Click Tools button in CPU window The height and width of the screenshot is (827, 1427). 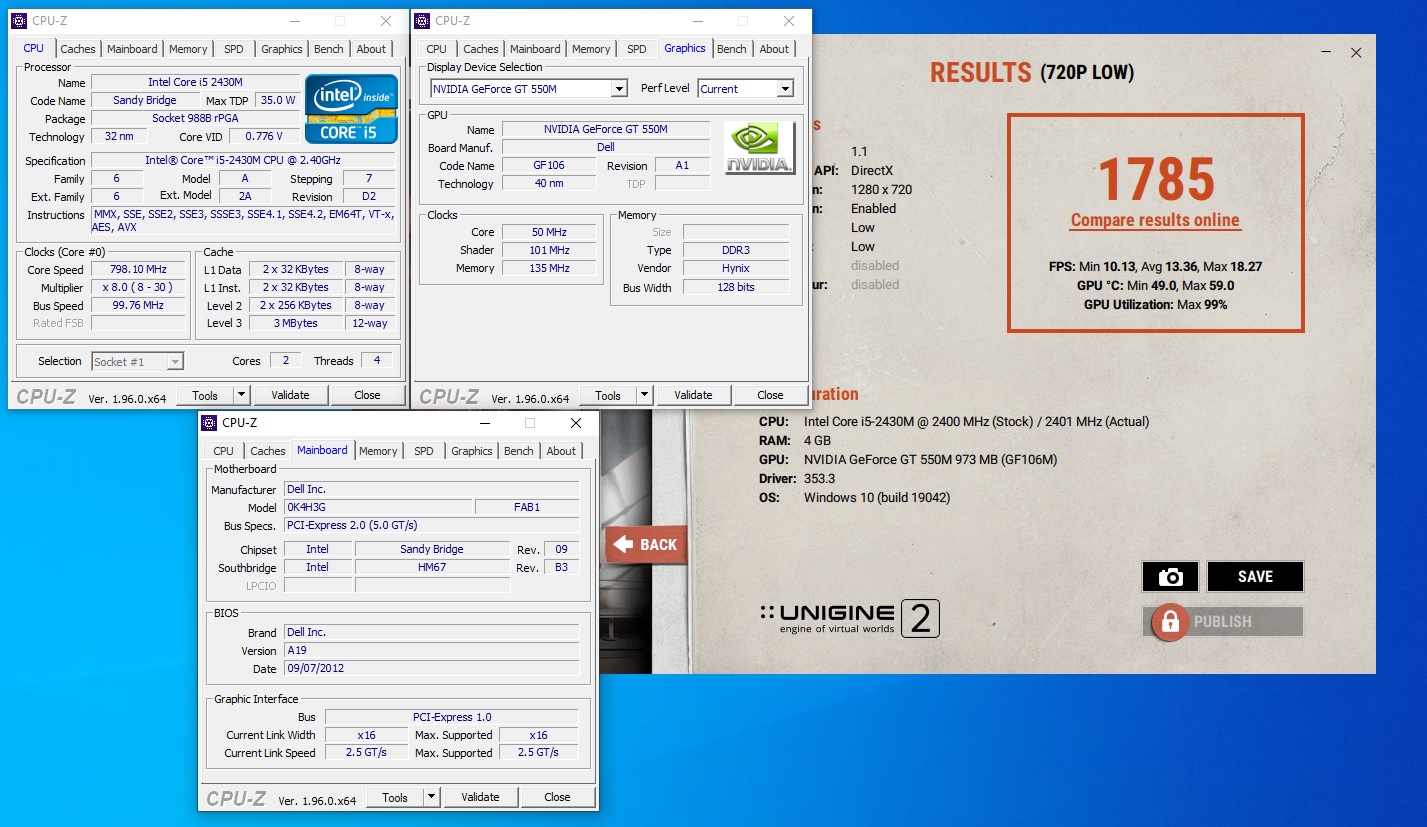click(205, 395)
